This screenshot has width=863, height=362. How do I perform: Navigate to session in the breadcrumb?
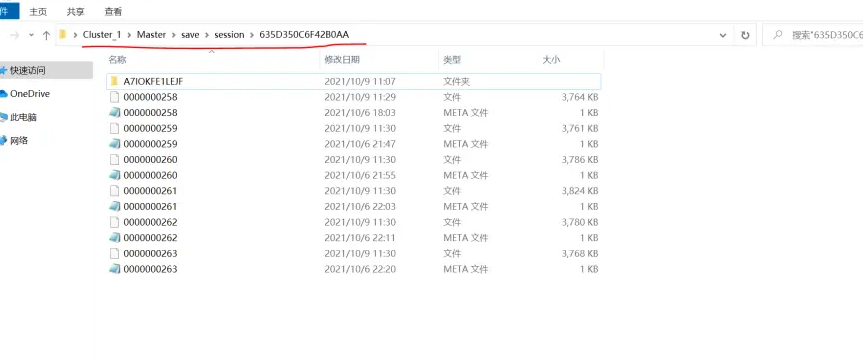pyautogui.click(x=229, y=35)
